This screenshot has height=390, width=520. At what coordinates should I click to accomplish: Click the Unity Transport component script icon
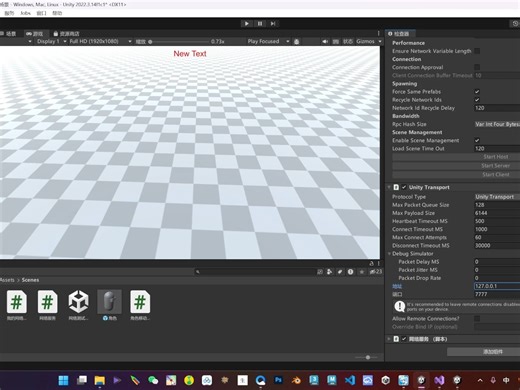(396, 187)
